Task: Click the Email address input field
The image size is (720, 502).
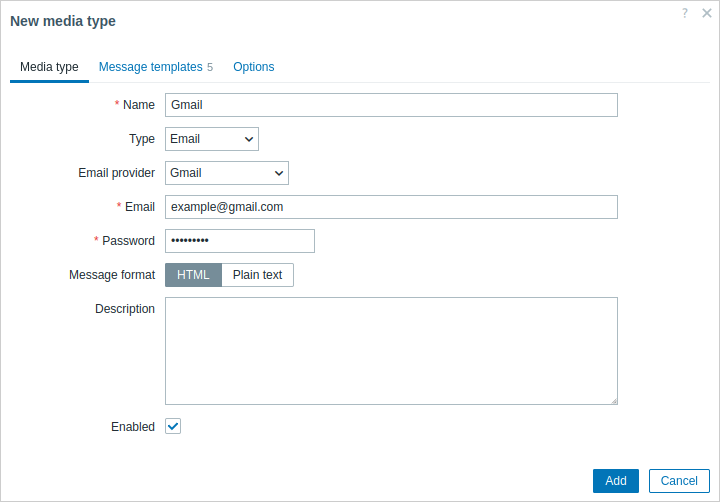Action: click(x=391, y=207)
